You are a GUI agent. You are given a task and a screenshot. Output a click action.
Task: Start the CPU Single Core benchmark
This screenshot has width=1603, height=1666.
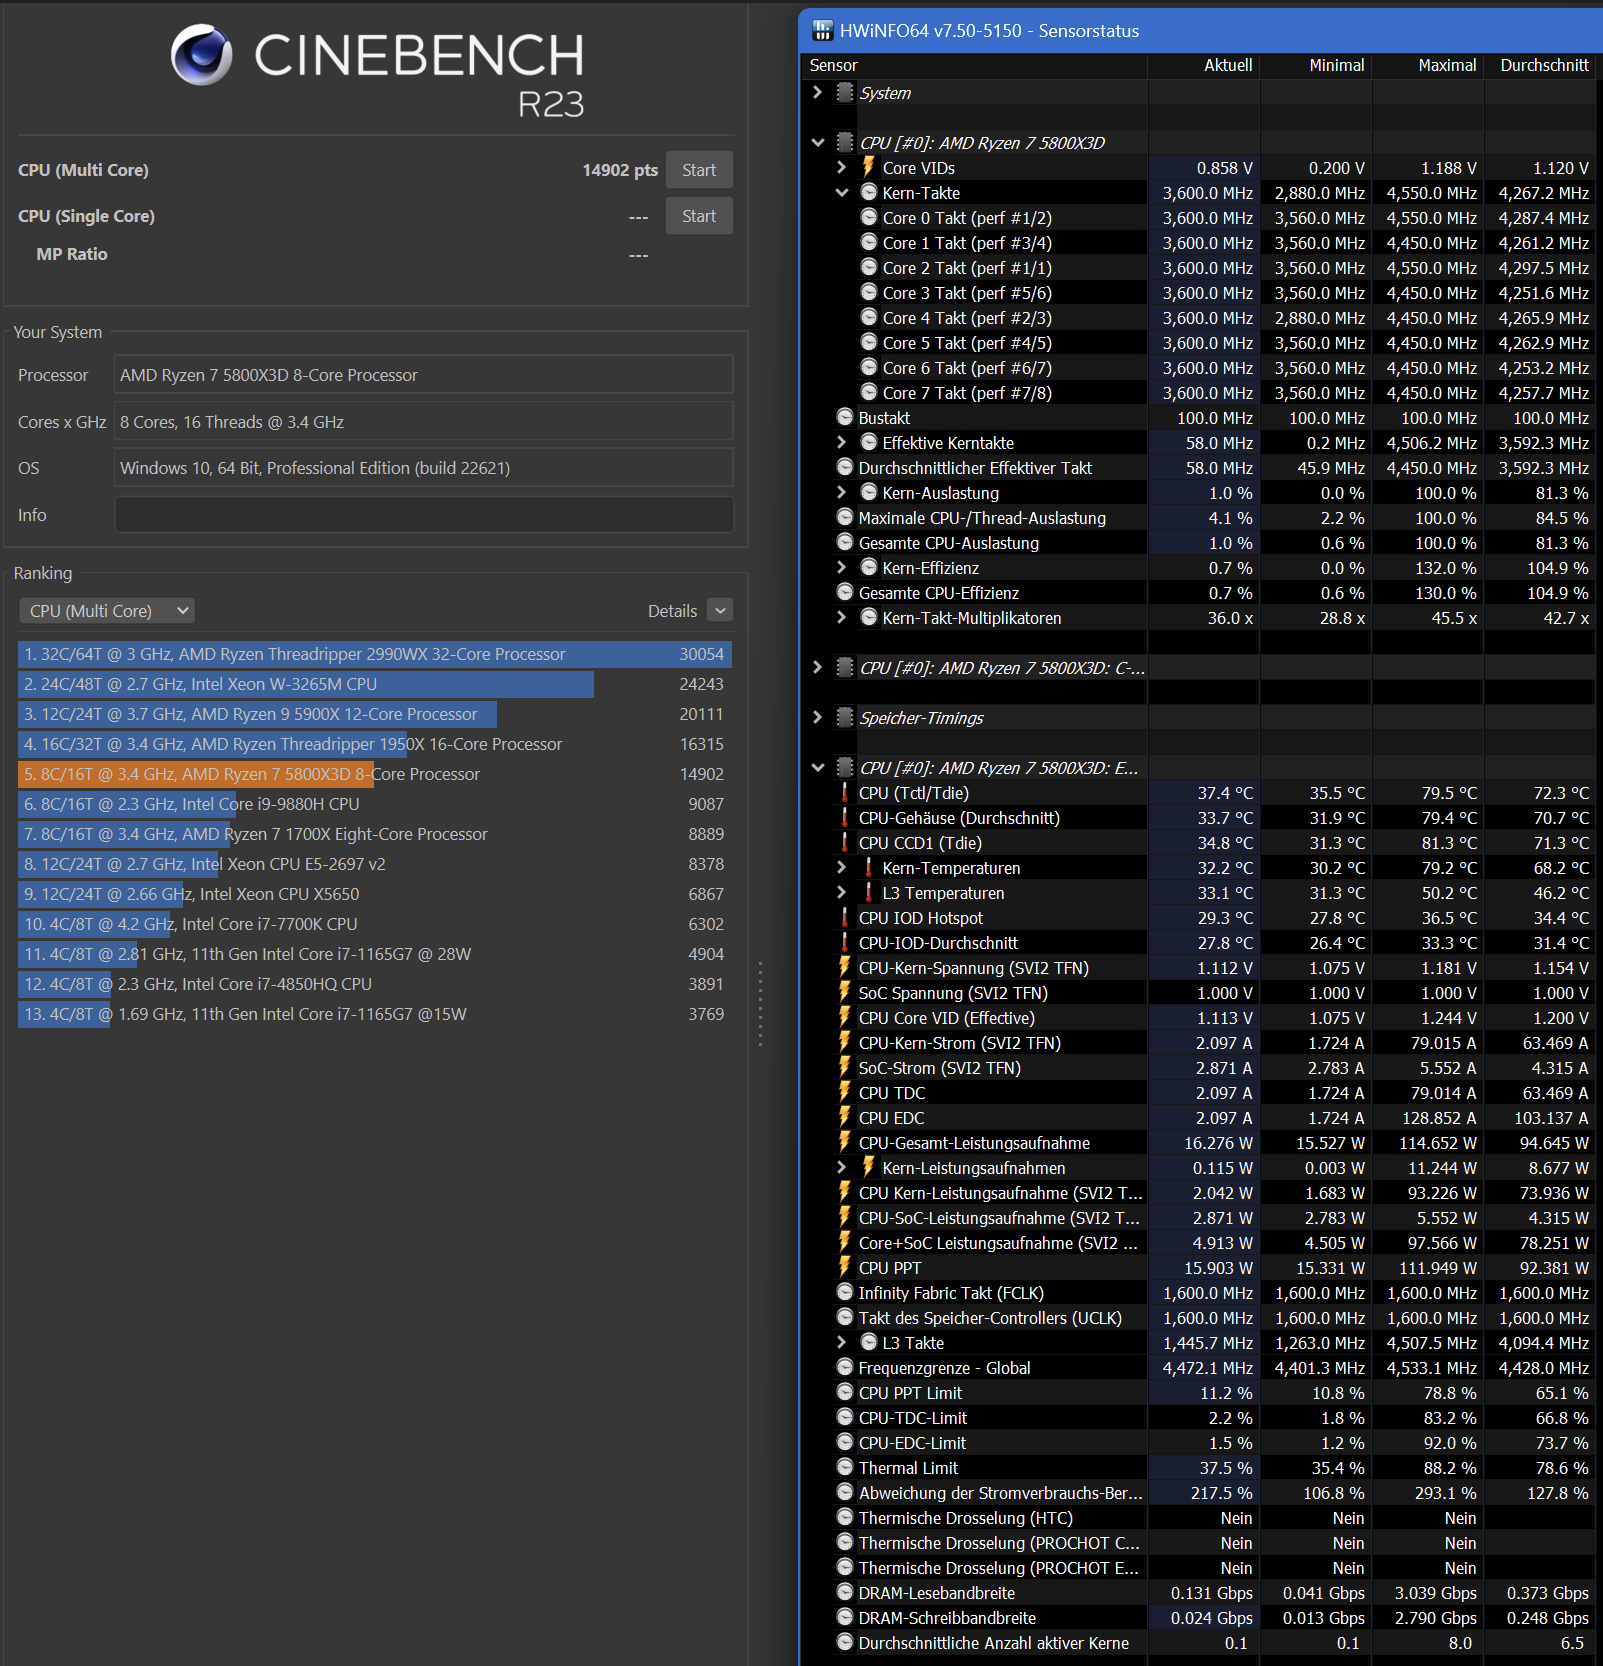(x=699, y=216)
